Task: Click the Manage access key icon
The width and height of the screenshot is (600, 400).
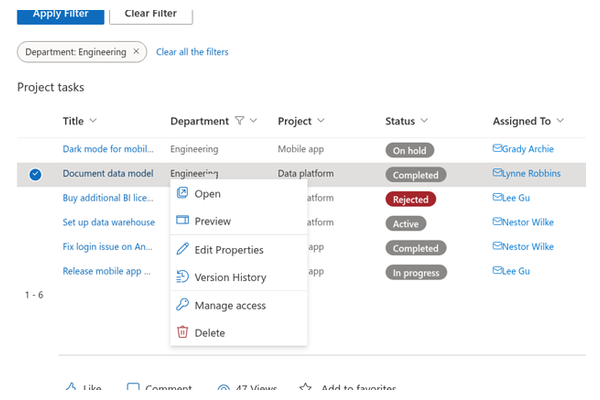Action: click(183, 305)
